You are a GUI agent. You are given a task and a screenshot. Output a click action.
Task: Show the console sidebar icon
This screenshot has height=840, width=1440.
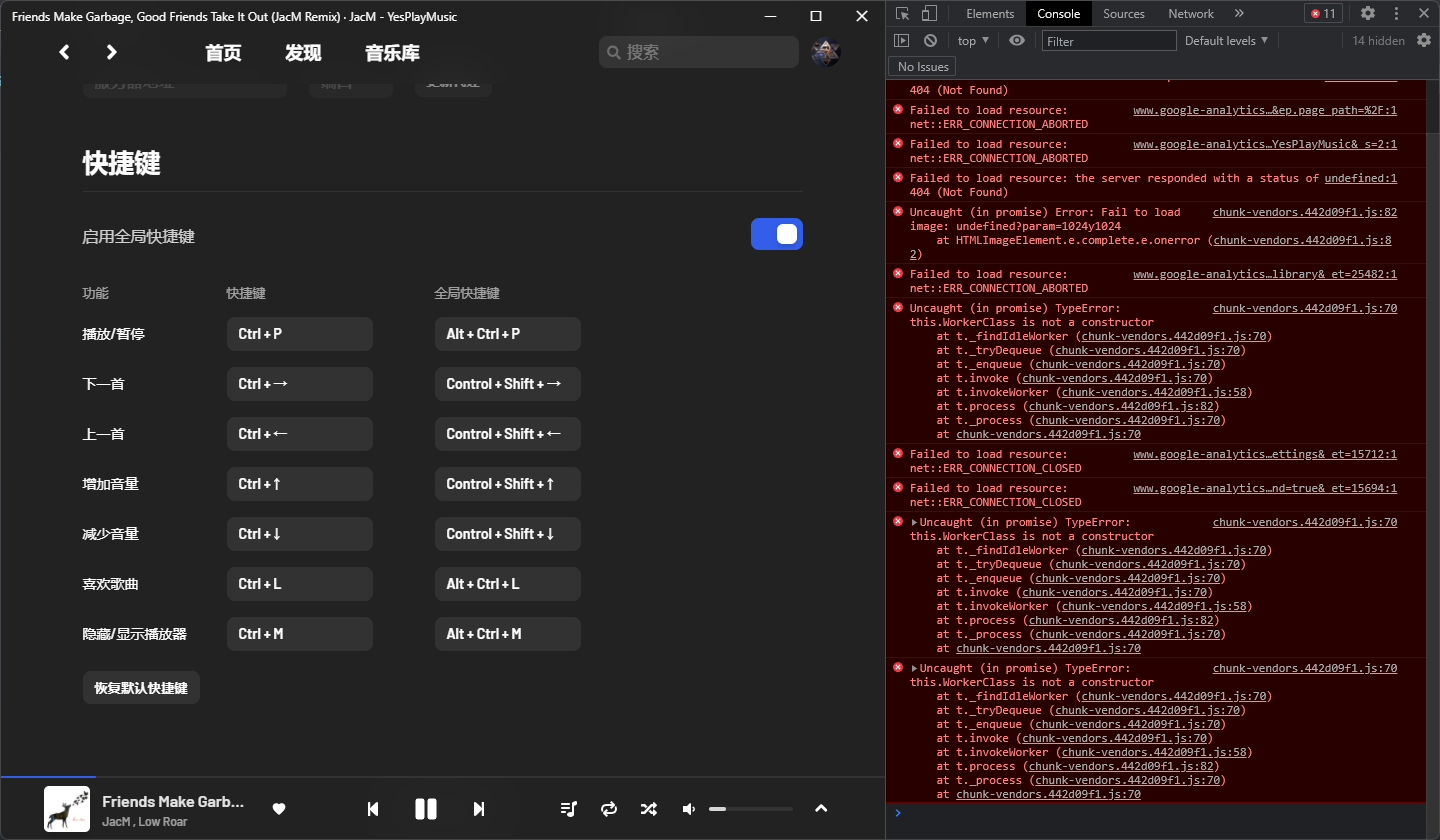[901, 40]
